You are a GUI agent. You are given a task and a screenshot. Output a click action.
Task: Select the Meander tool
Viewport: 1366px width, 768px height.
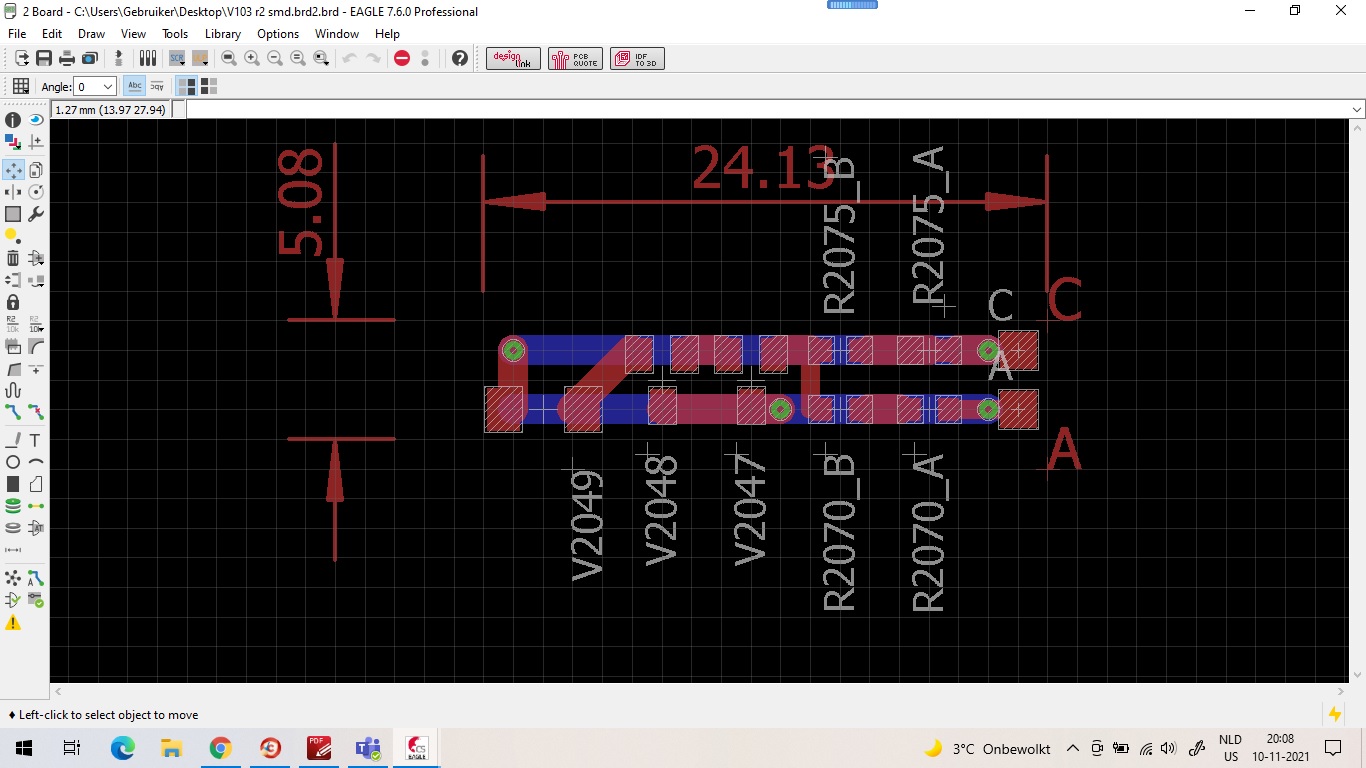coord(13,390)
